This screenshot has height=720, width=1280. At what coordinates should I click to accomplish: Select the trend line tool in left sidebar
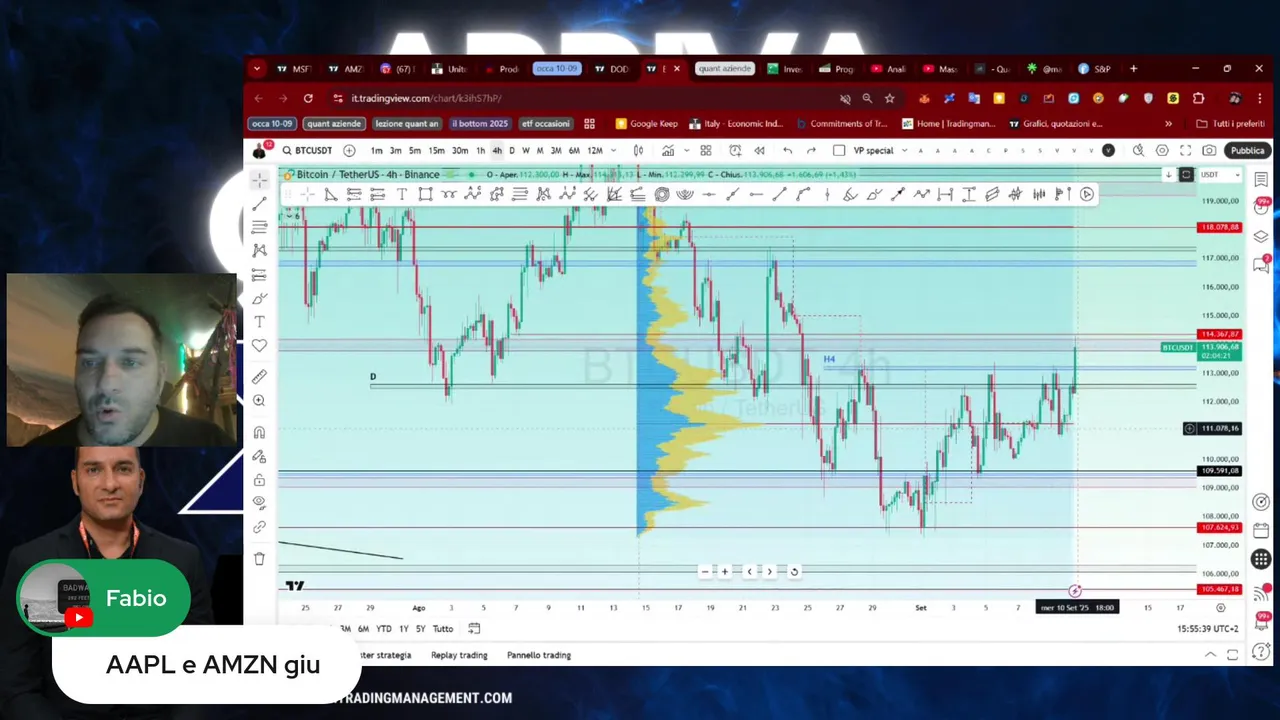pos(260,203)
